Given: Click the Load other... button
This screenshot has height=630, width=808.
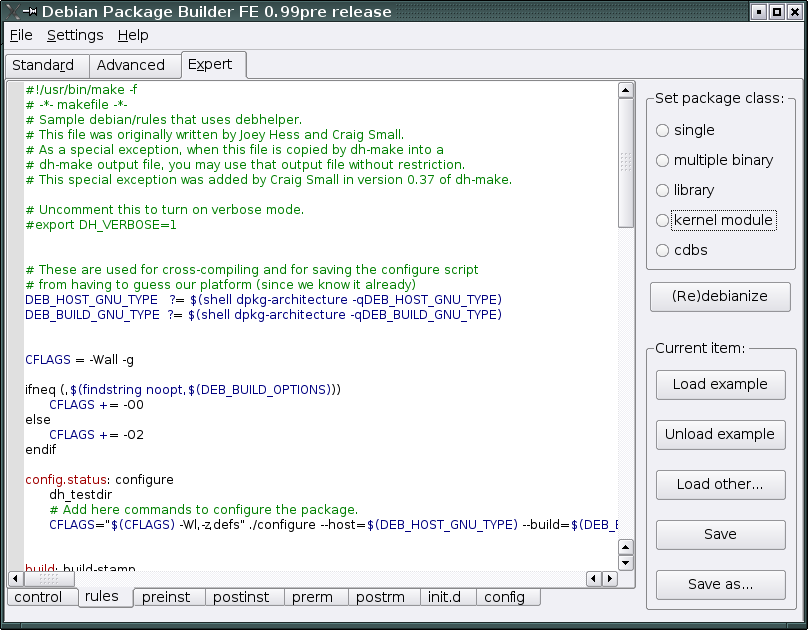Looking at the screenshot, I should [720, 485].
